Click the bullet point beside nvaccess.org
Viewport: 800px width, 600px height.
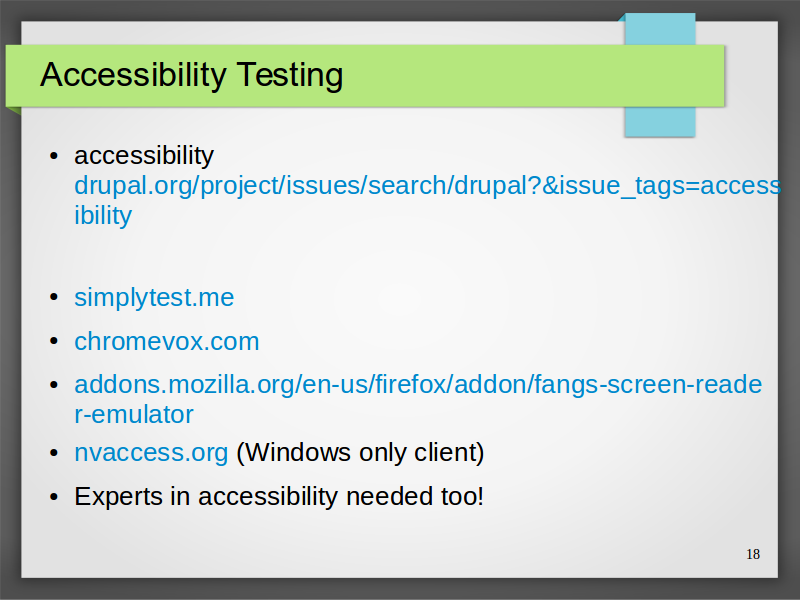54,453
